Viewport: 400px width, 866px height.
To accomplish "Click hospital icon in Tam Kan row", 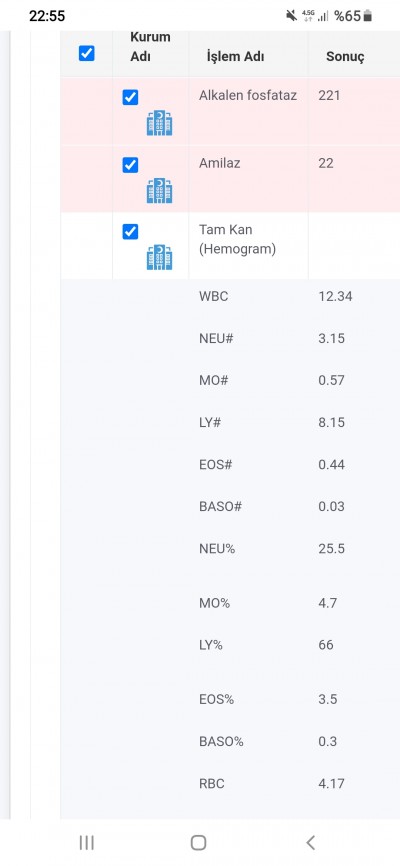I will click(x=159, y=257).
